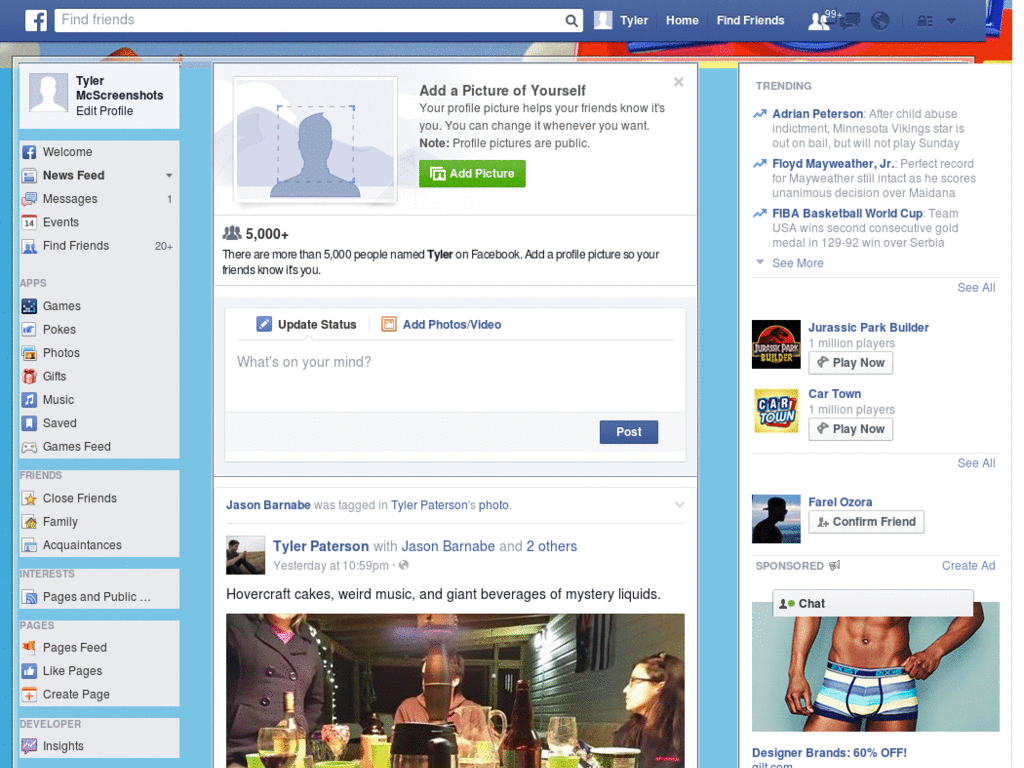Click See All under Trending
The image size is (1024, 768).
[x=976, y=288]
